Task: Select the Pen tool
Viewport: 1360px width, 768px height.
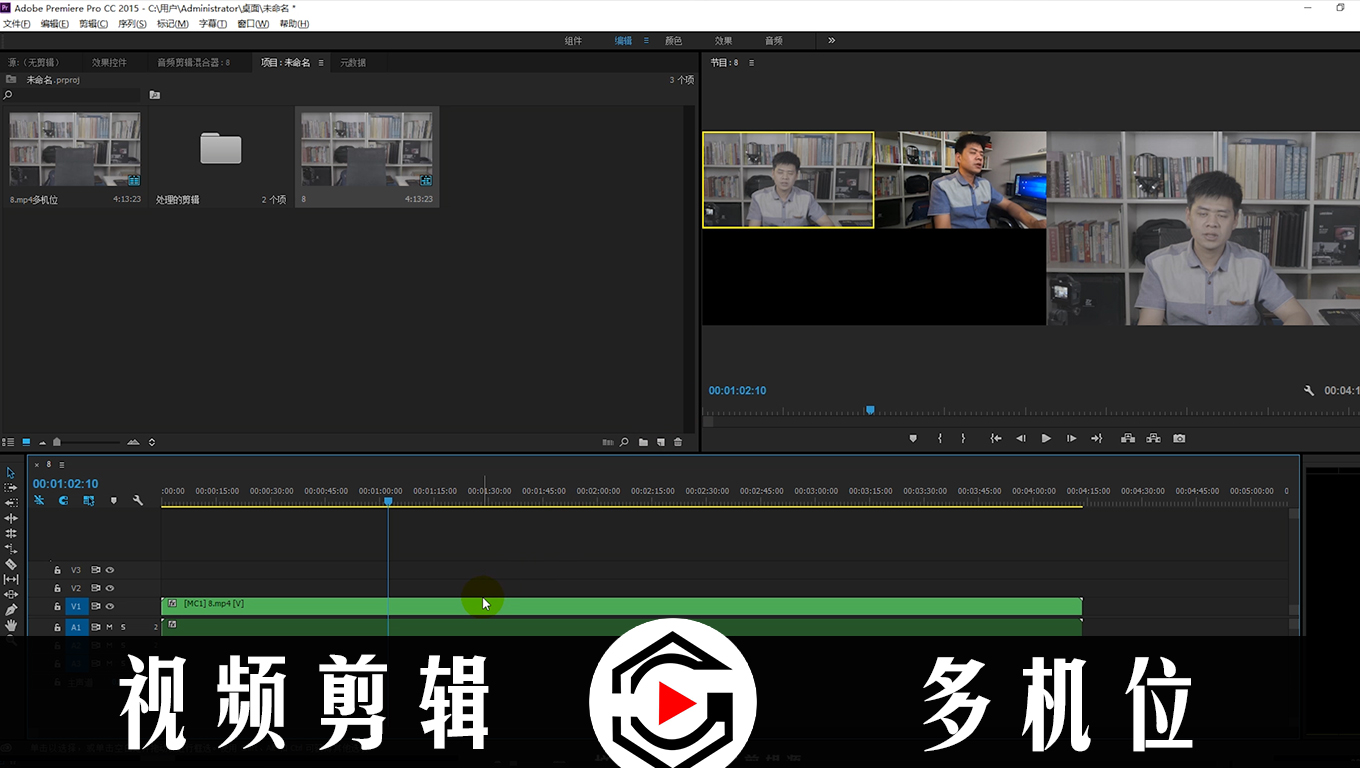Action: coord(11,609)
